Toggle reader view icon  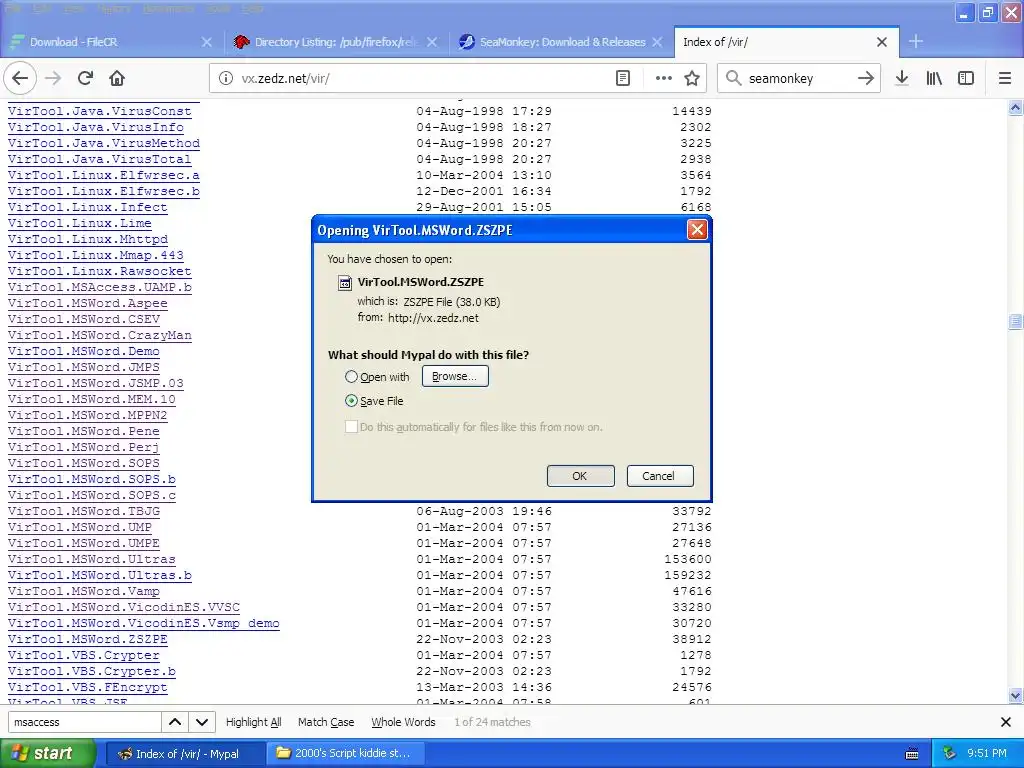coord(623,78)
